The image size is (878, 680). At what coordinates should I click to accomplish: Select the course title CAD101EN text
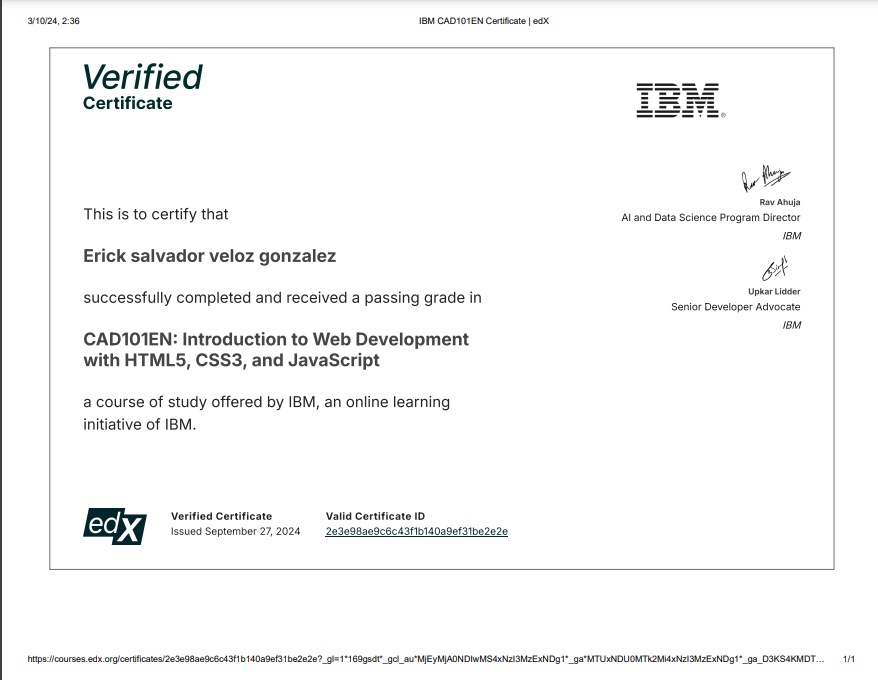coord(276,349)
